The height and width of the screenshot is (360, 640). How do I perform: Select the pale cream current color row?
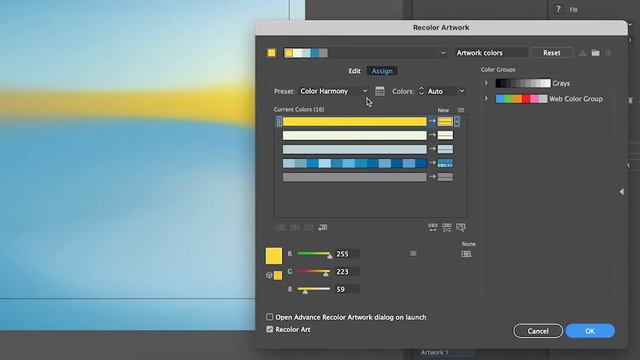(x=355, y=135)
